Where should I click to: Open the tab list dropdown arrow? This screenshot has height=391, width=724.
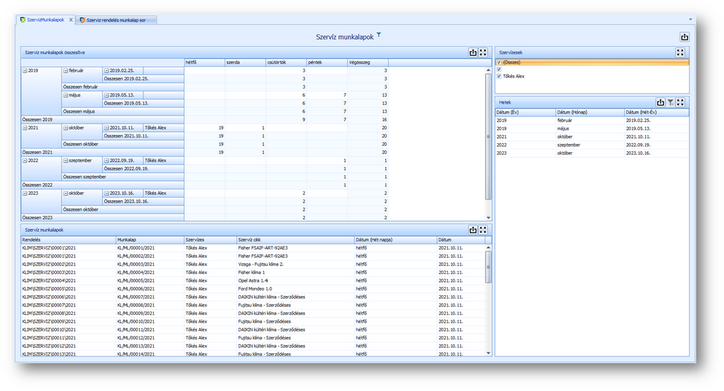coord(690,19)
